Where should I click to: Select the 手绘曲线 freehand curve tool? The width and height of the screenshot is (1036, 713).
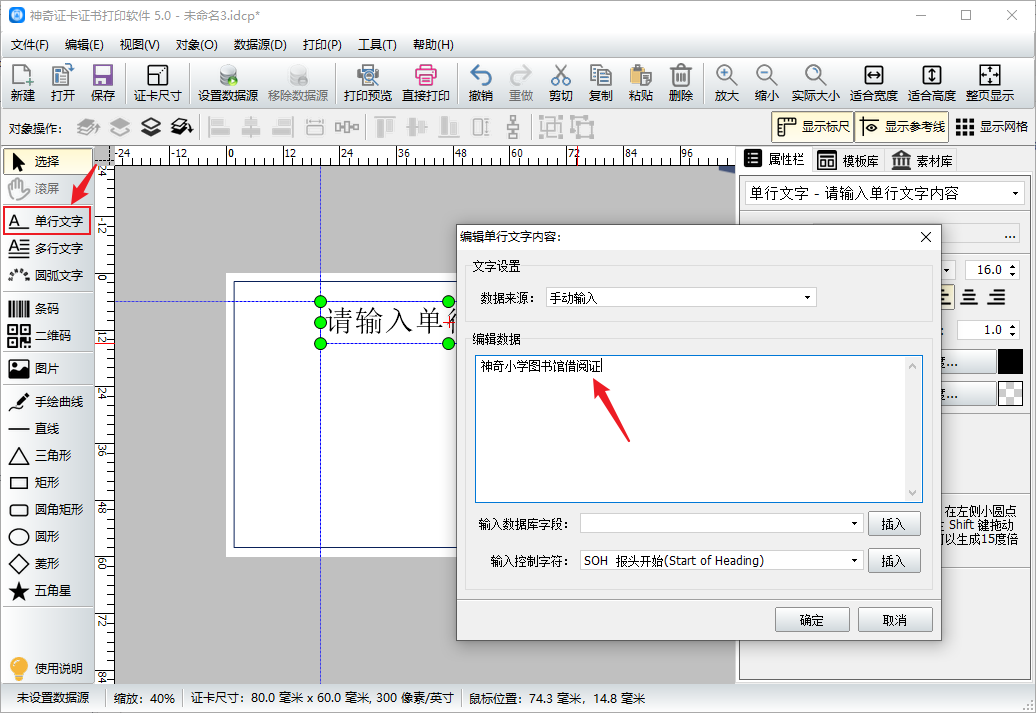click(46, 401)
